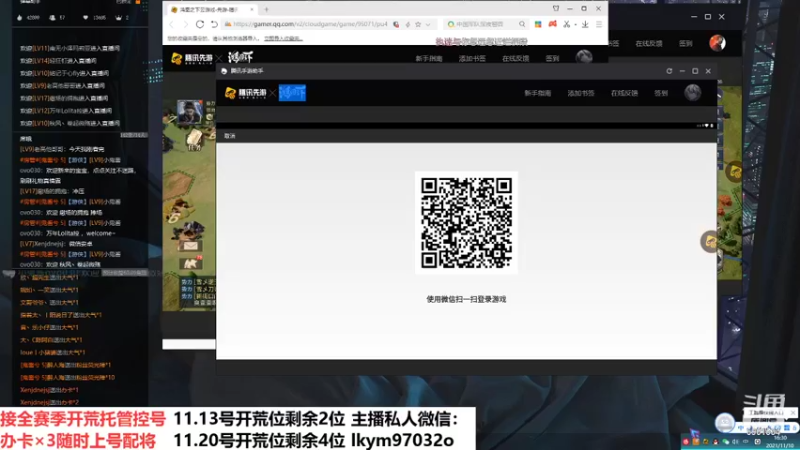Click floating orange orb beside popup edge
Image resolution: width=800 pixels, height=450 pixels.
(x=710, y=242)
